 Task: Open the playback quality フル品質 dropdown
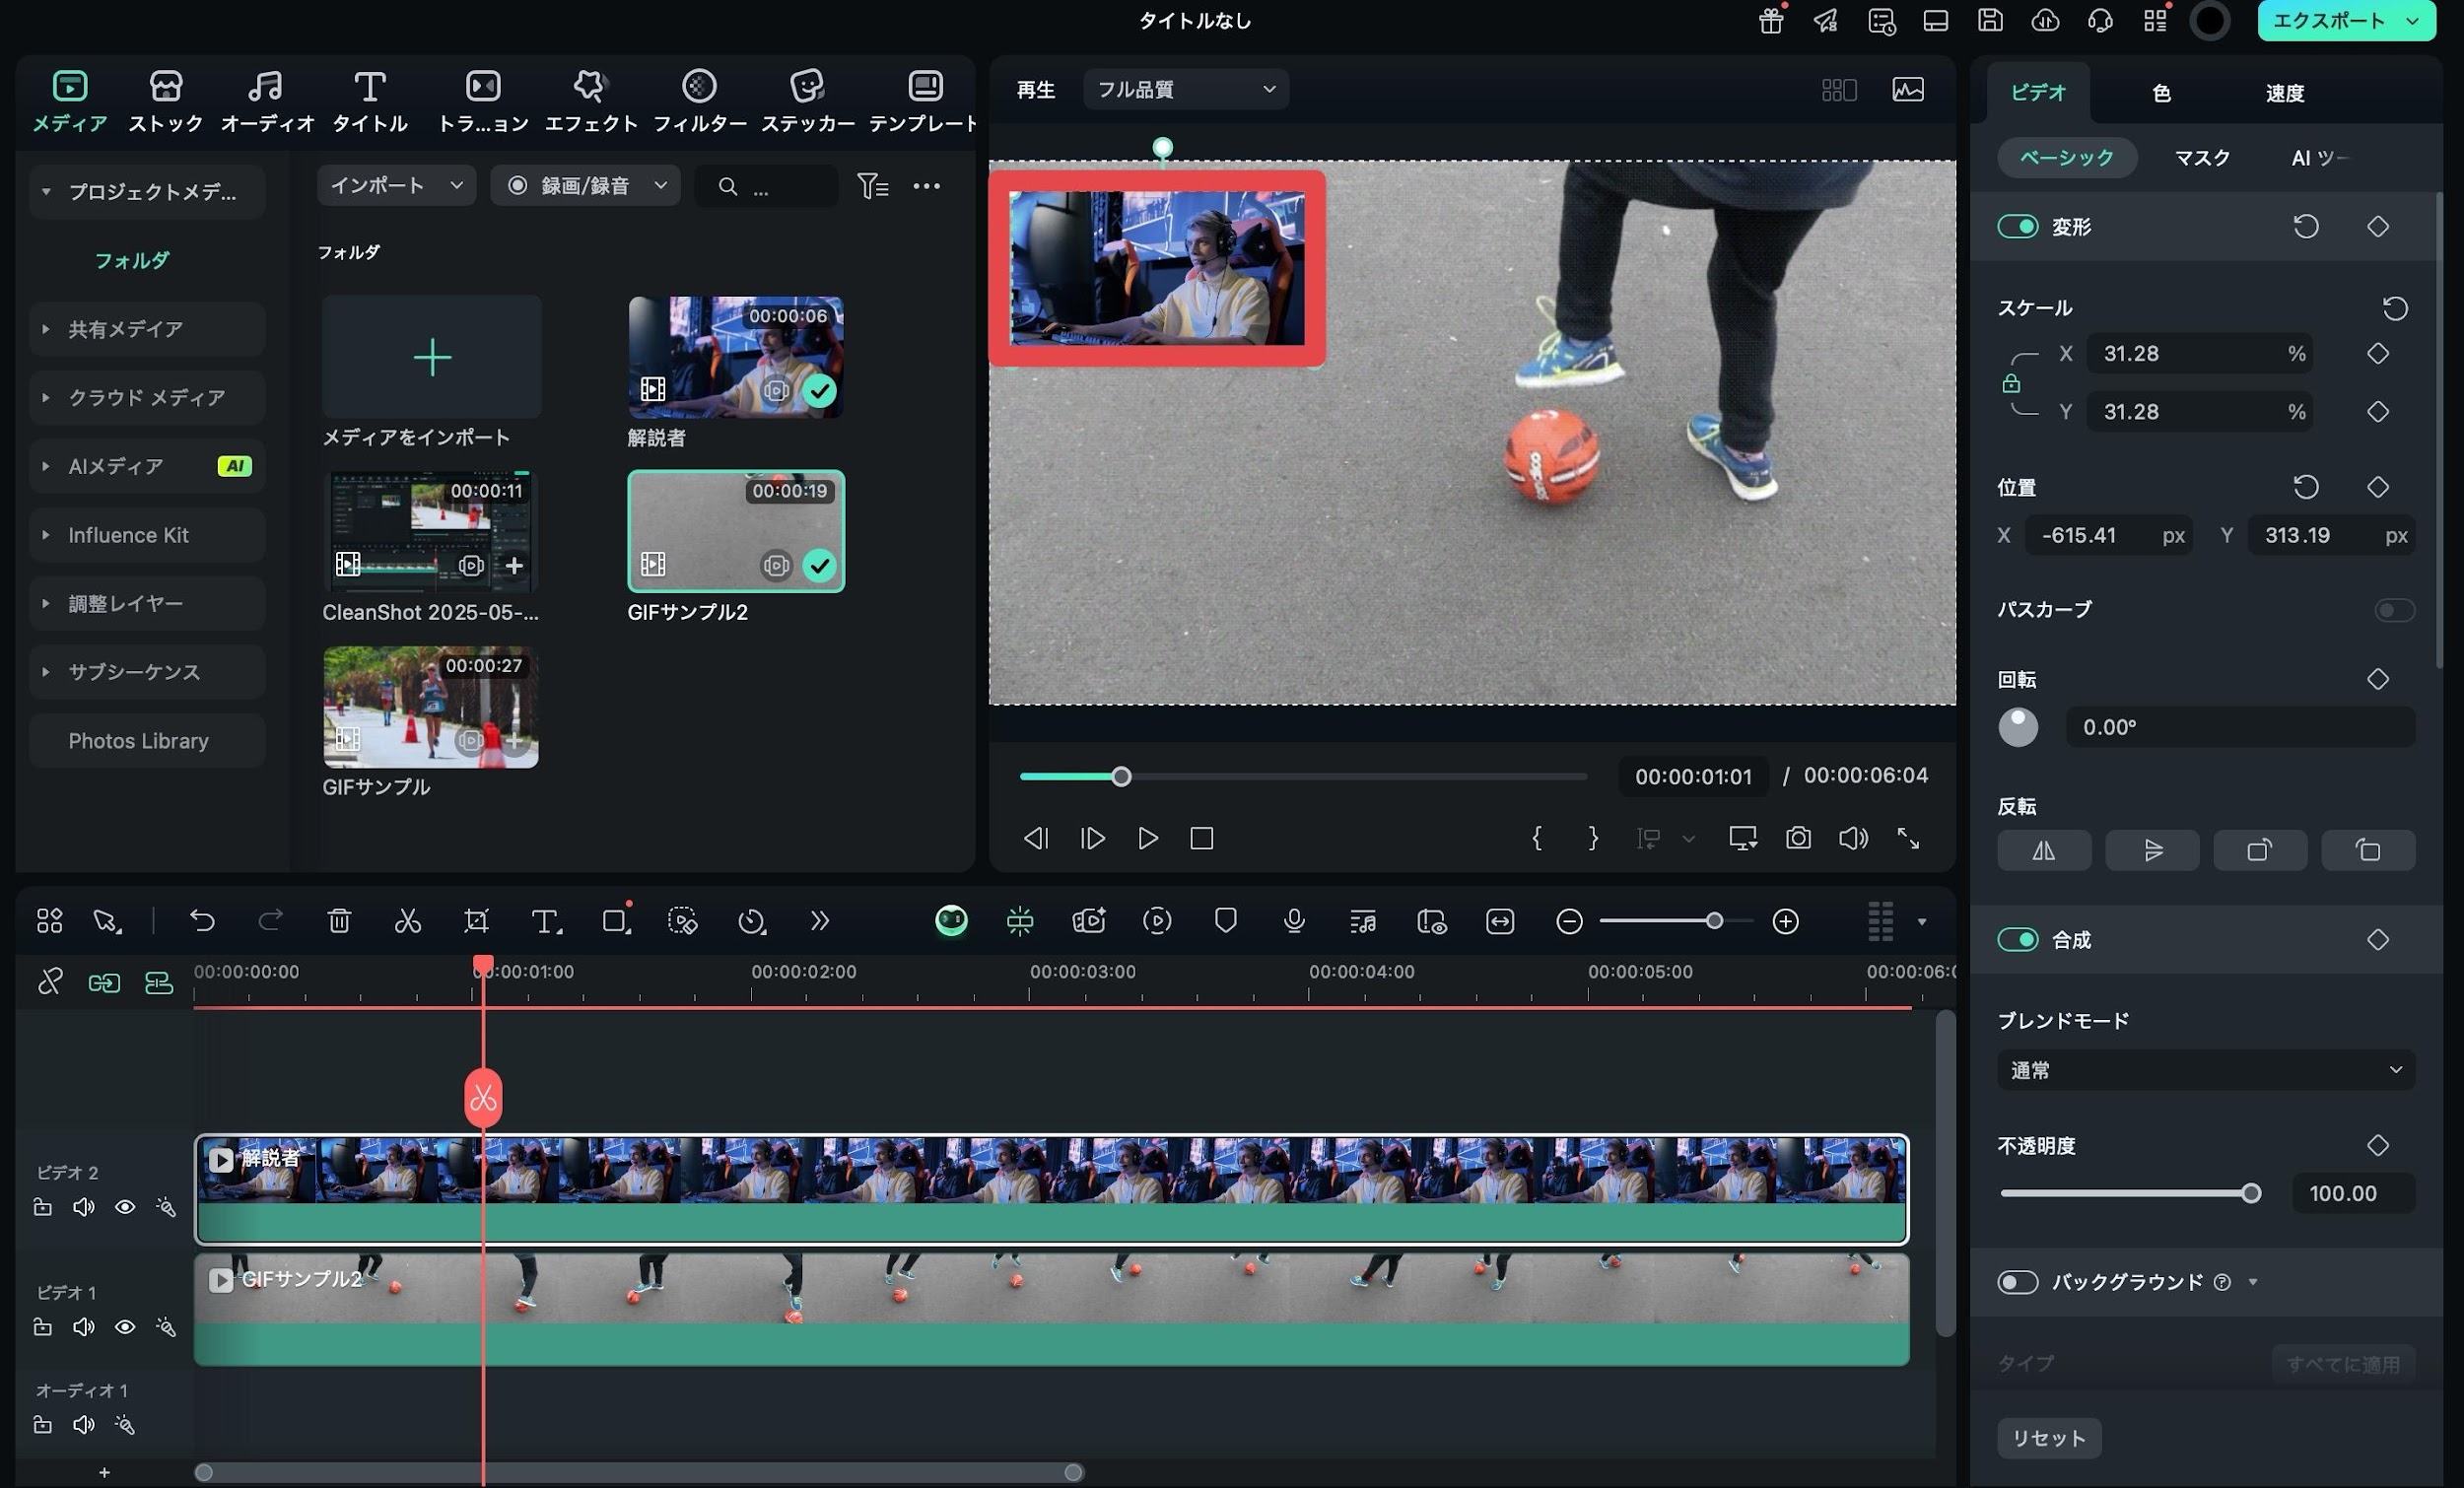[1185, 89]
